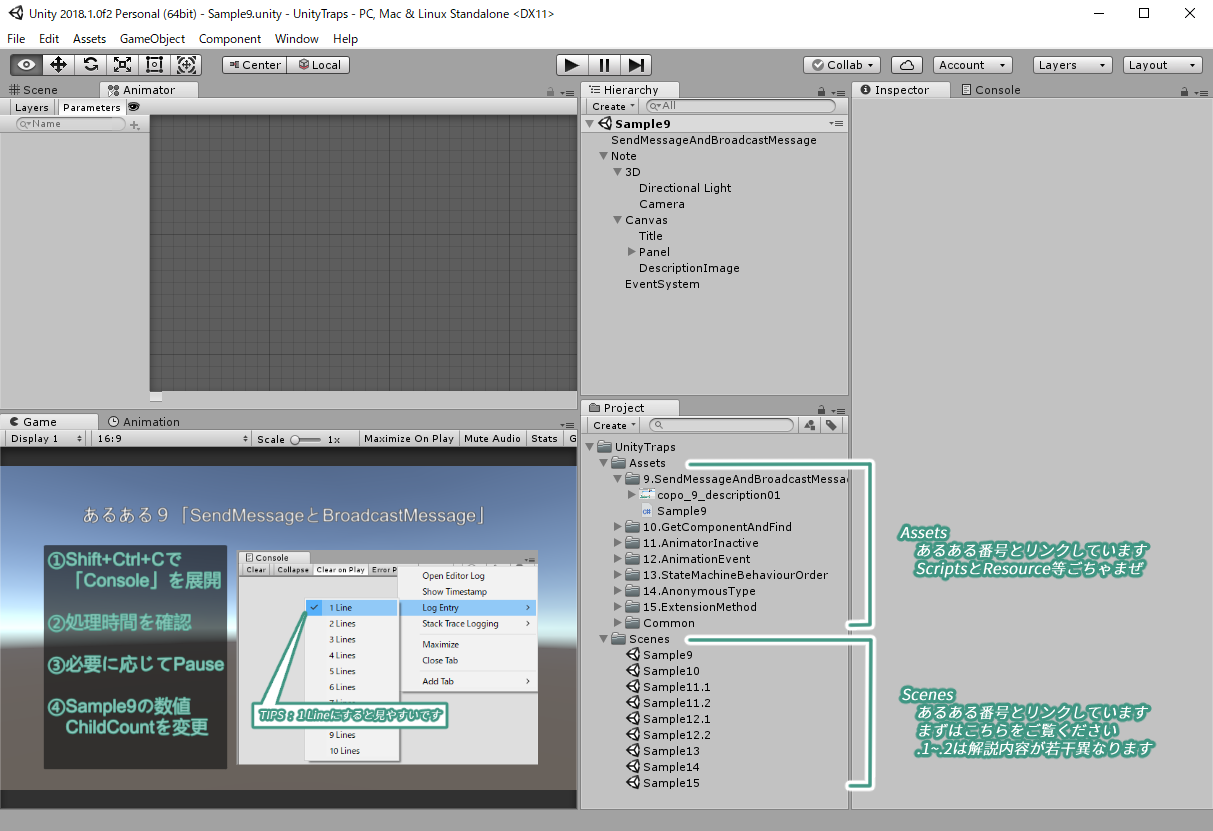Open the Cloud services panel icon

pos(906,65)
